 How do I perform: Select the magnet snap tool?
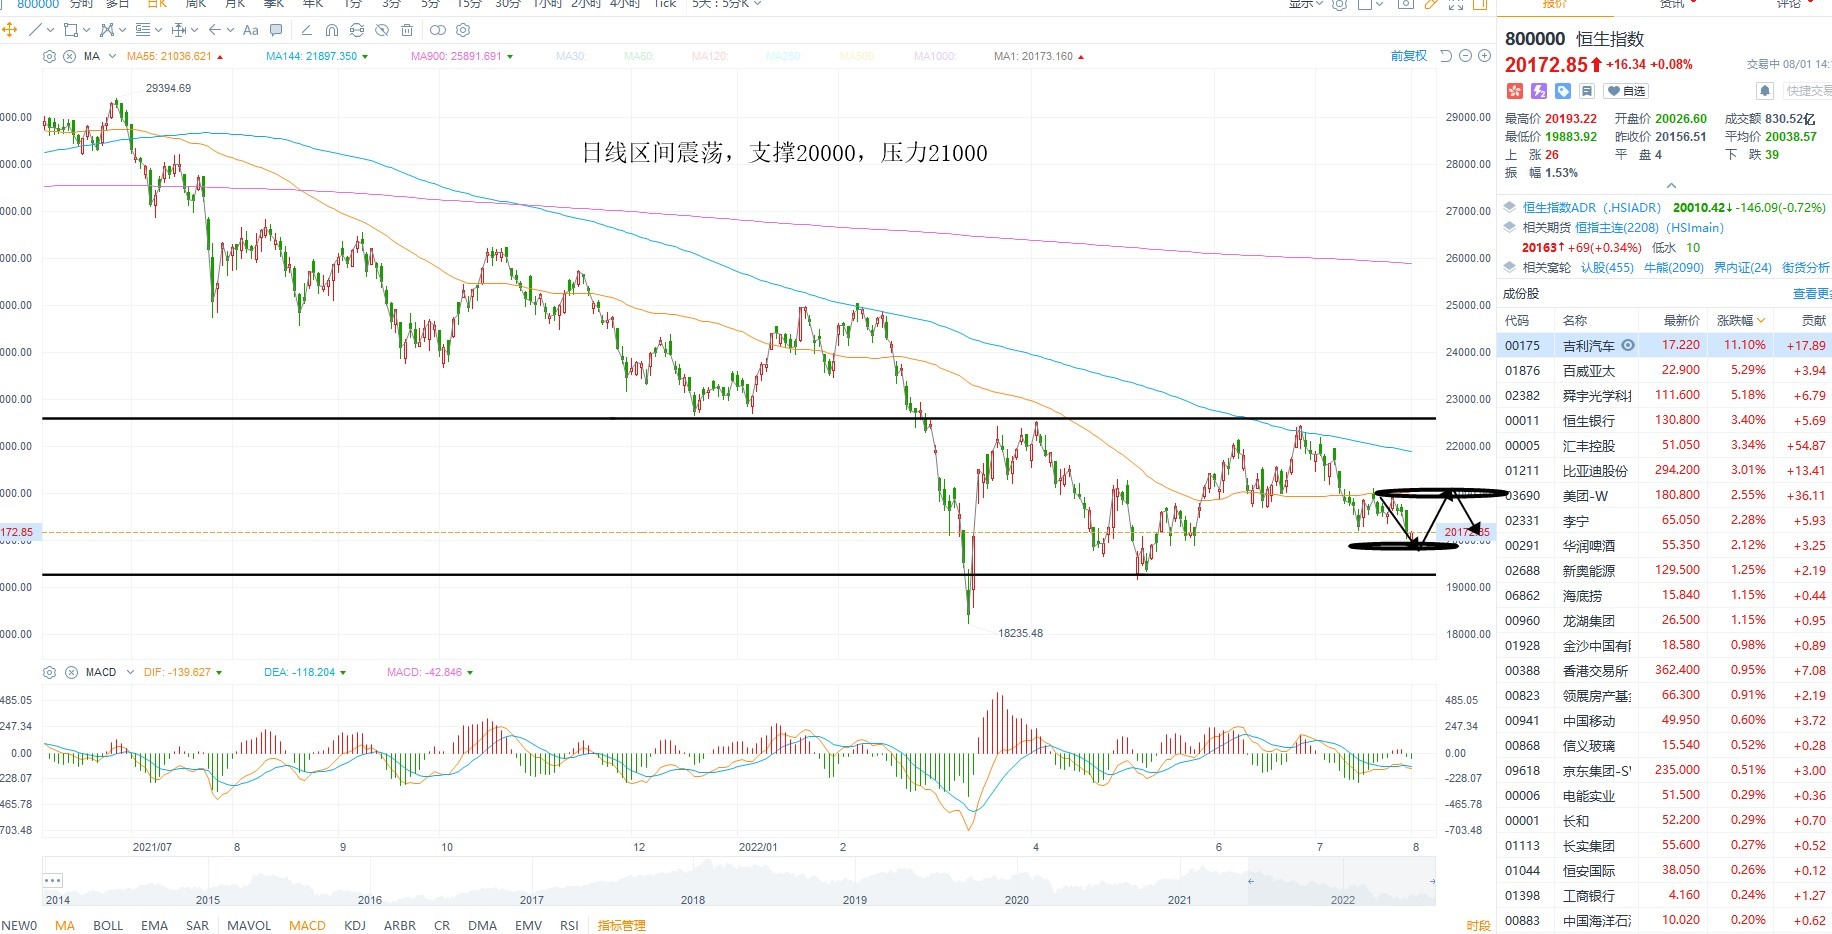(x=332, y=30)
